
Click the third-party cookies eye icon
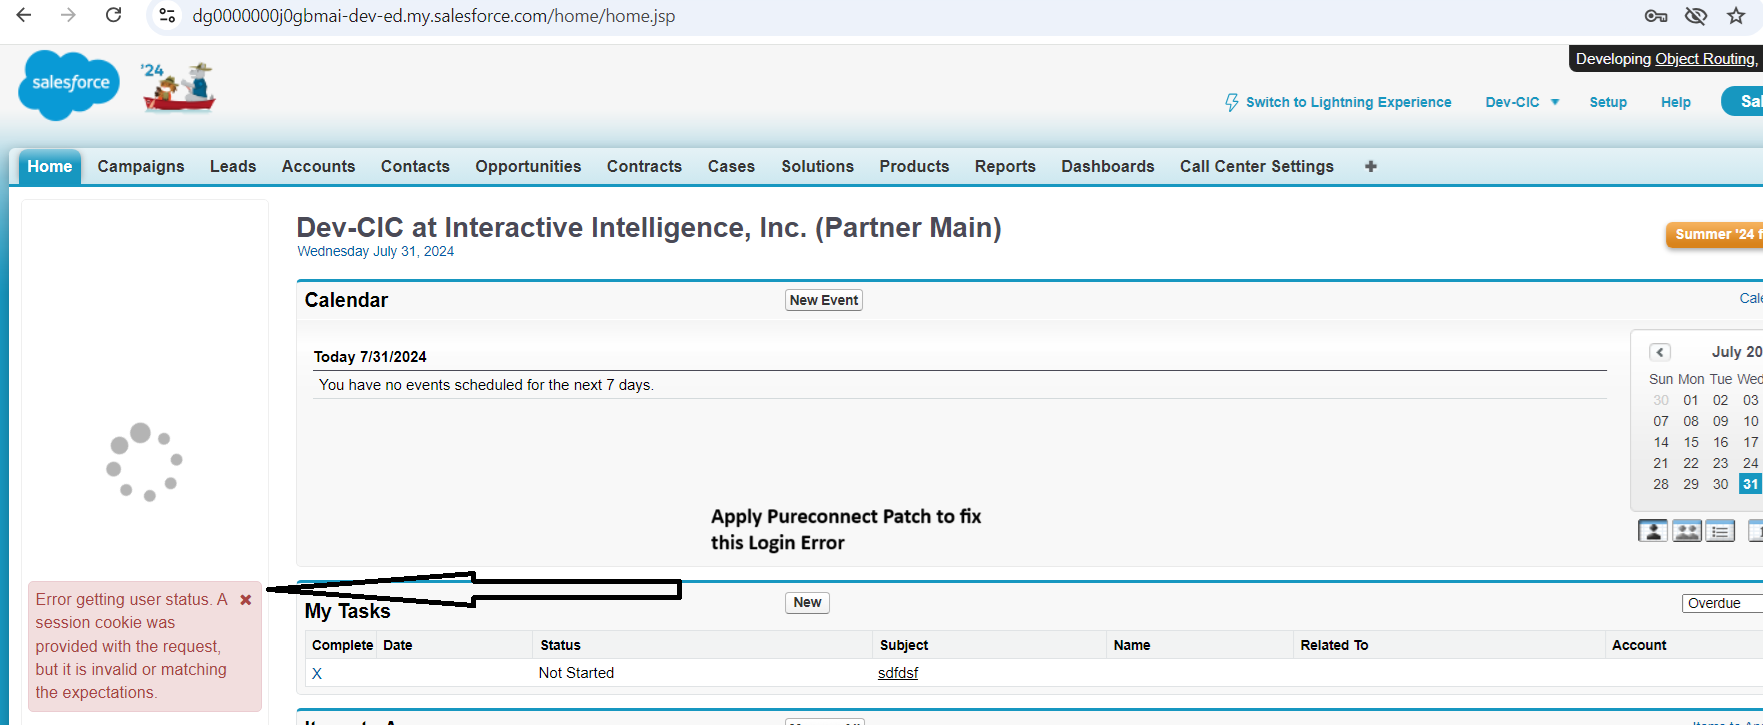[x=1696, y=16]
